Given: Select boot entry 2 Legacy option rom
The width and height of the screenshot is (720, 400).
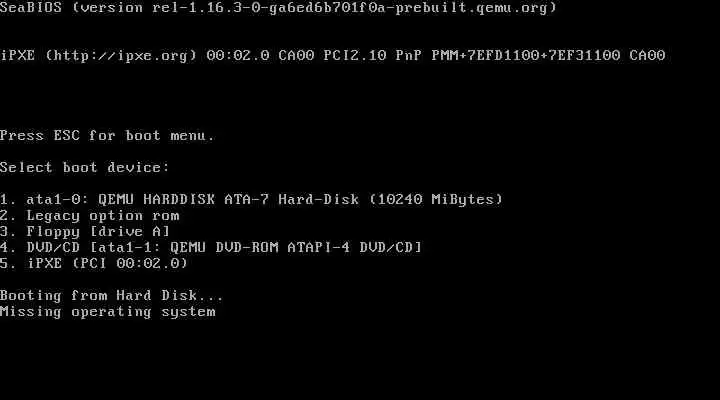Looking at the screenshot, I should point(90,215).
